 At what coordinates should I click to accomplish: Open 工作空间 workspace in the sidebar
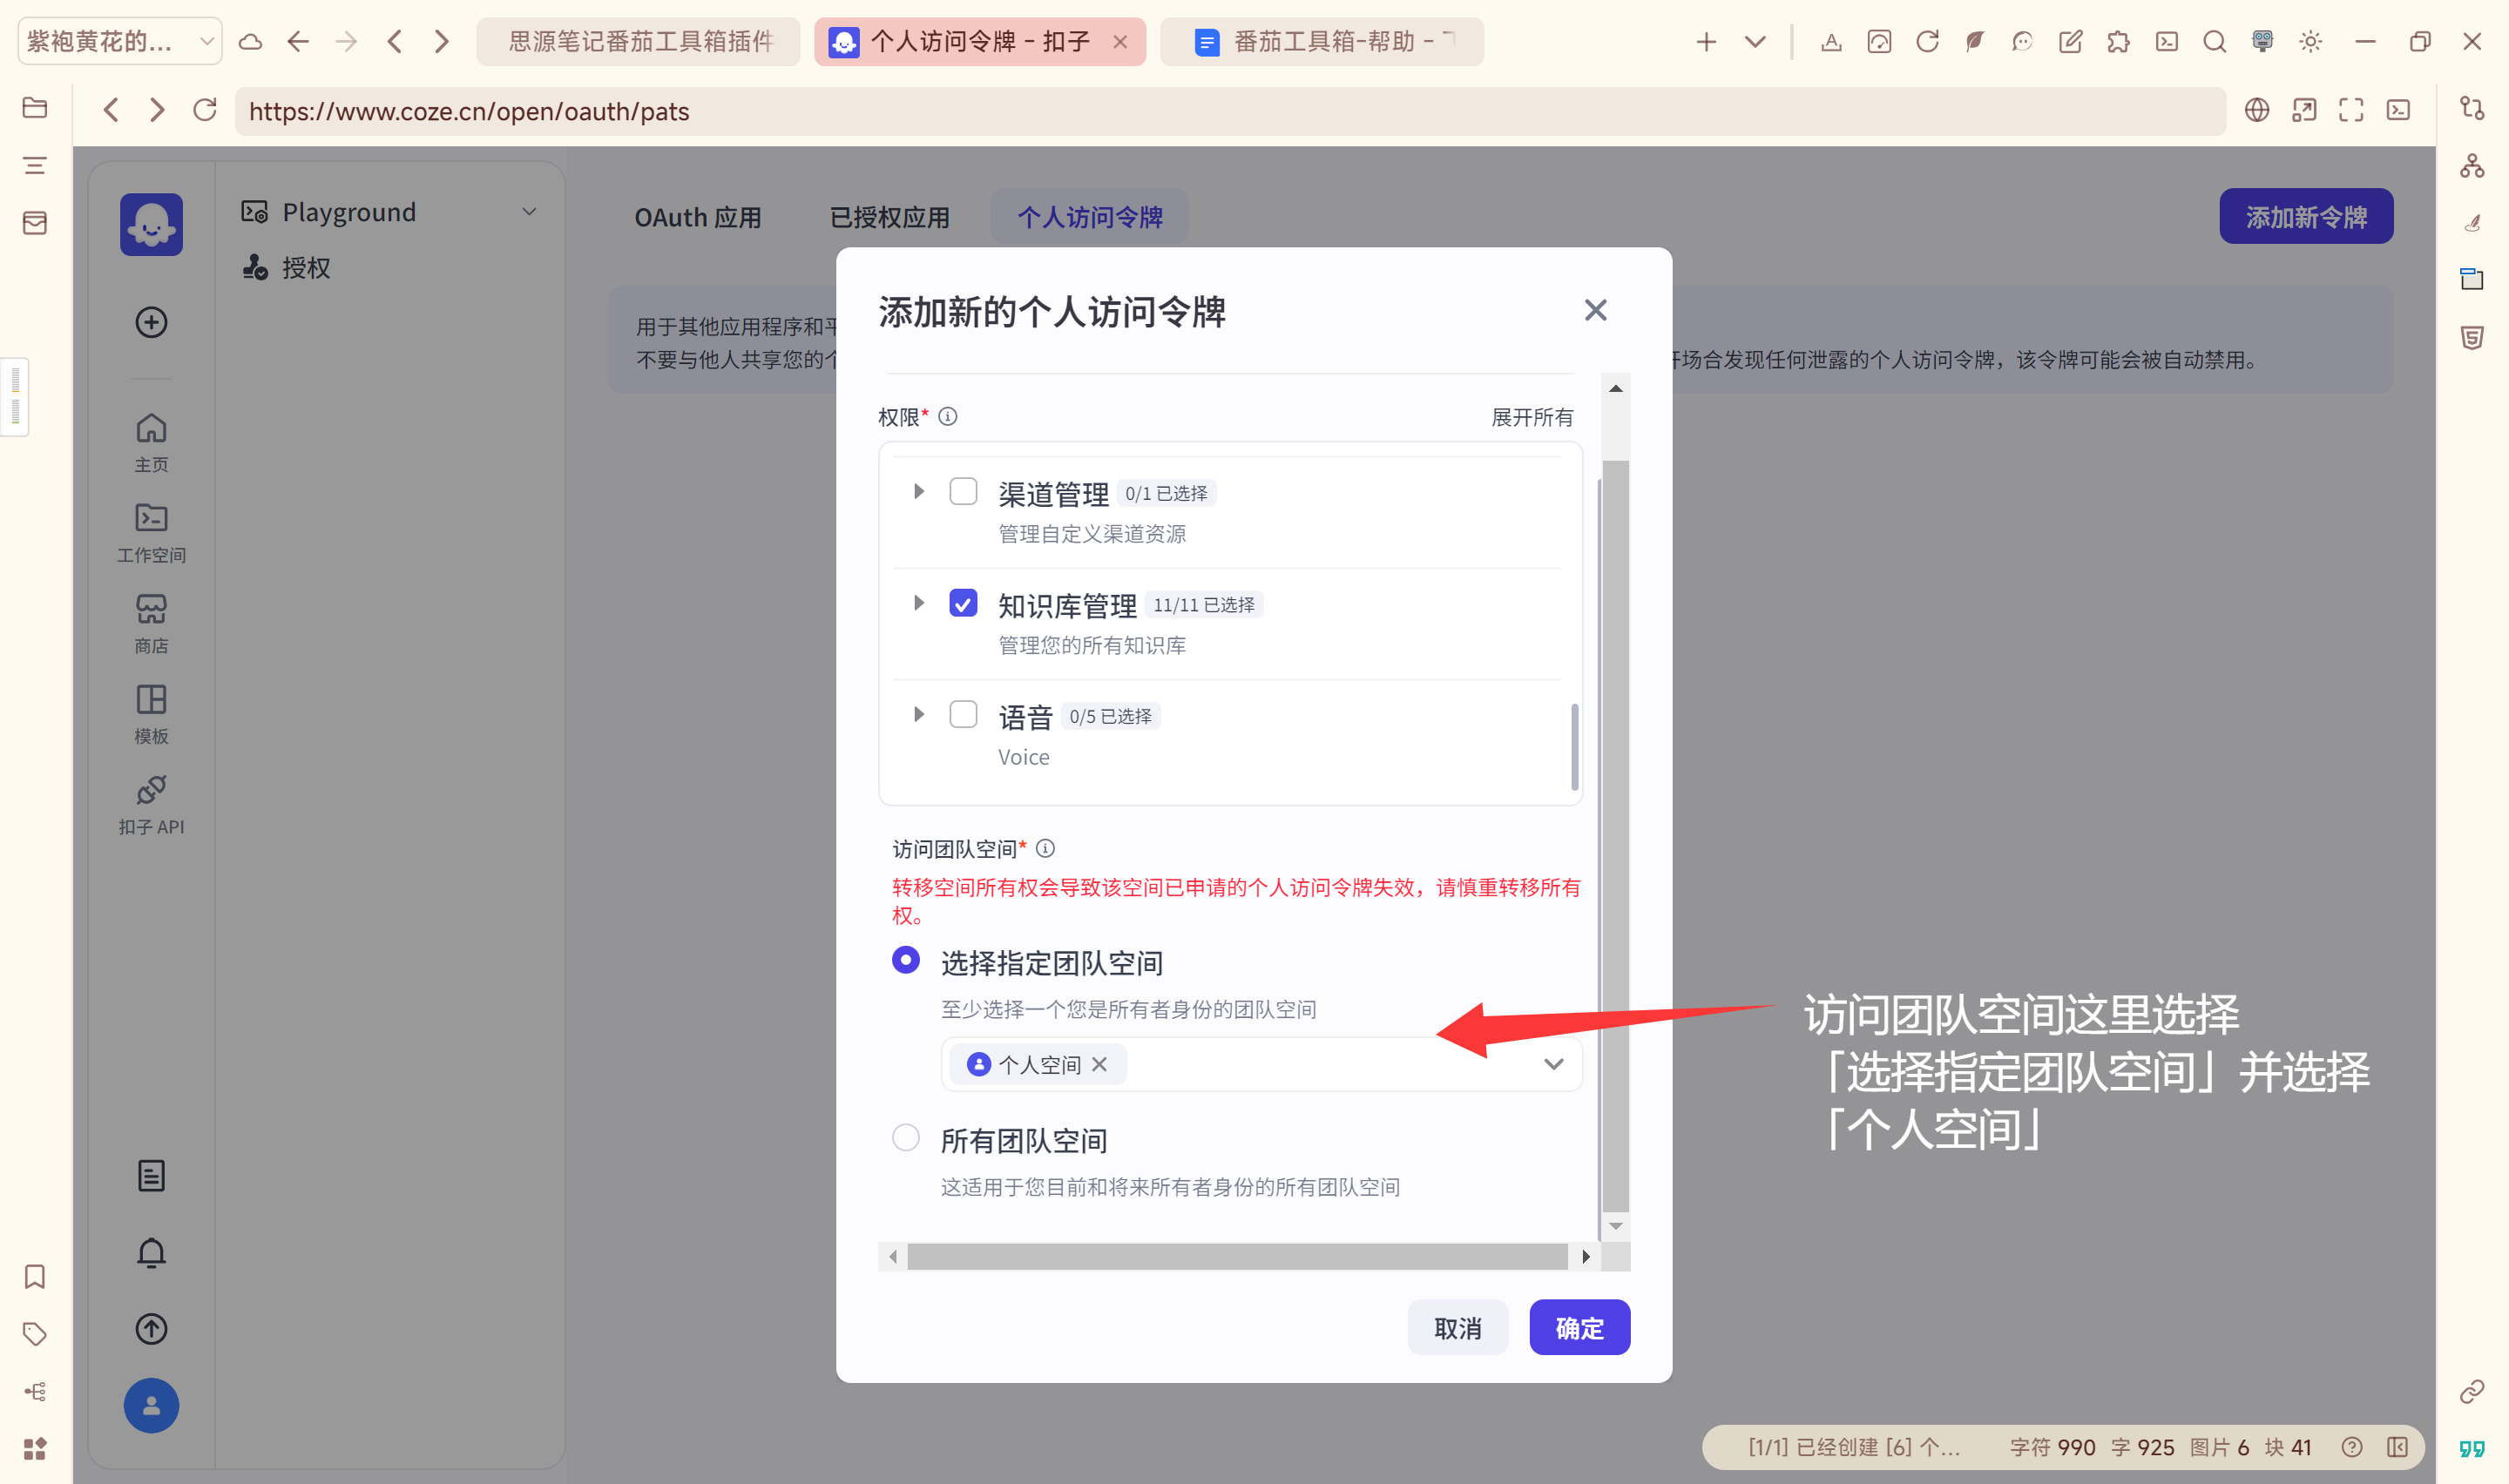pyautogui.click(x=151, y=517)
